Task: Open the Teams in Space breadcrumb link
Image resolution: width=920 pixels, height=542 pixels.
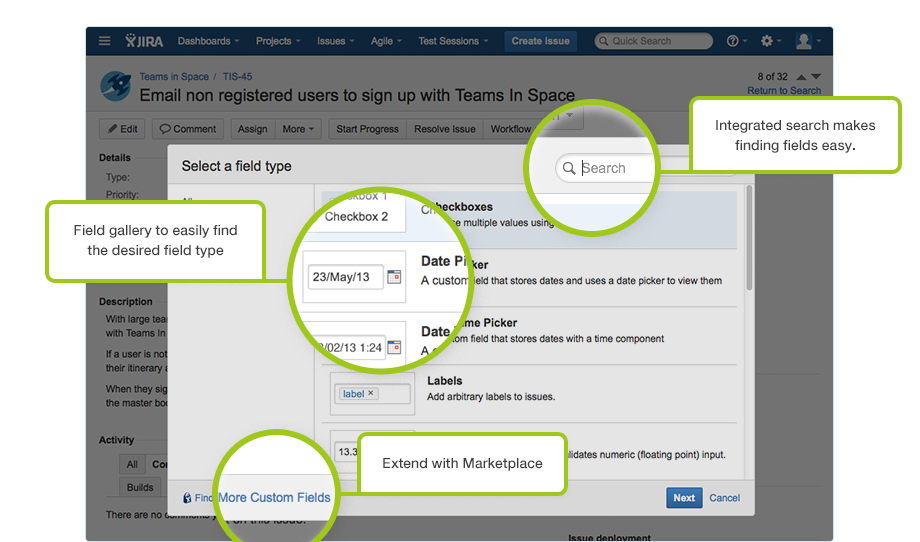Action: pos(174,76)
